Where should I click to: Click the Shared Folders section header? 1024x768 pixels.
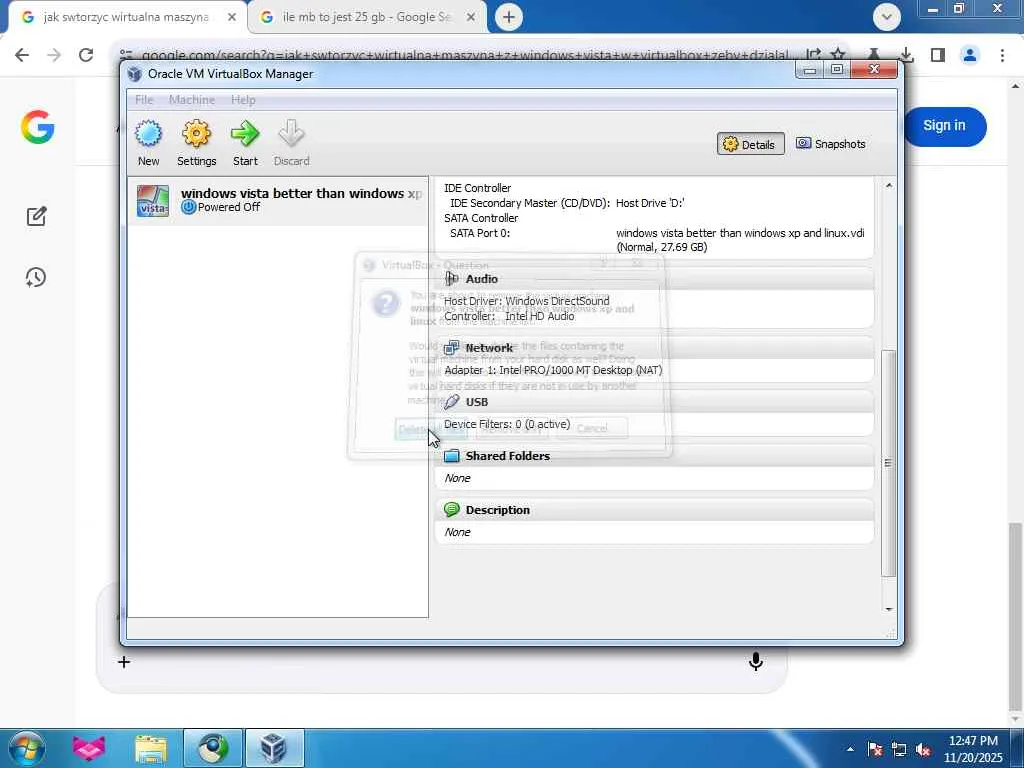point(654,456)
